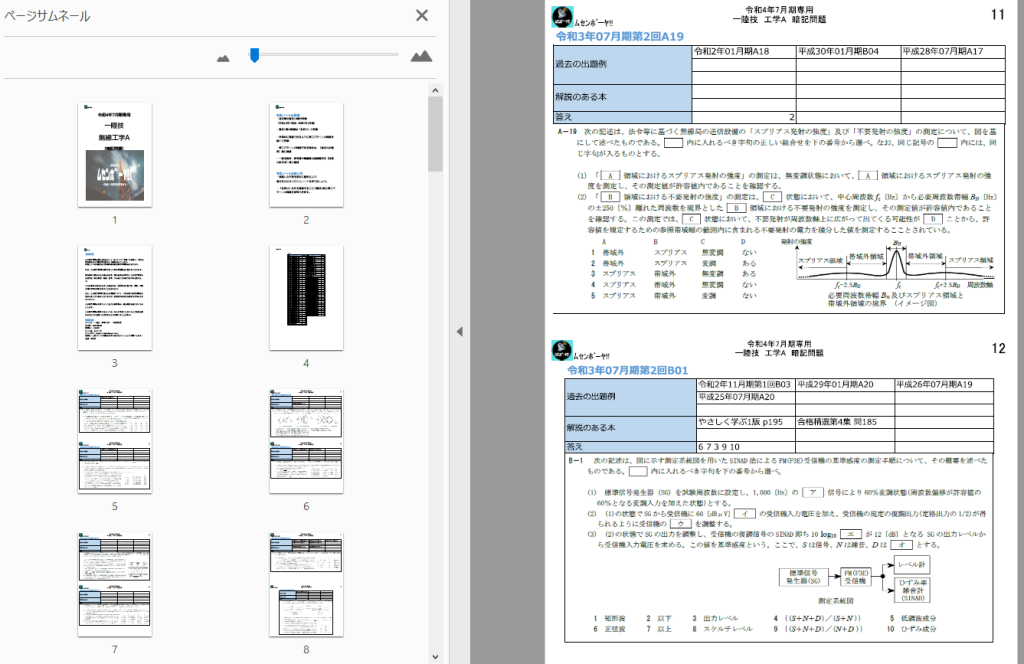Click page number 11 in the document
1024x664 pixels.
998,14
